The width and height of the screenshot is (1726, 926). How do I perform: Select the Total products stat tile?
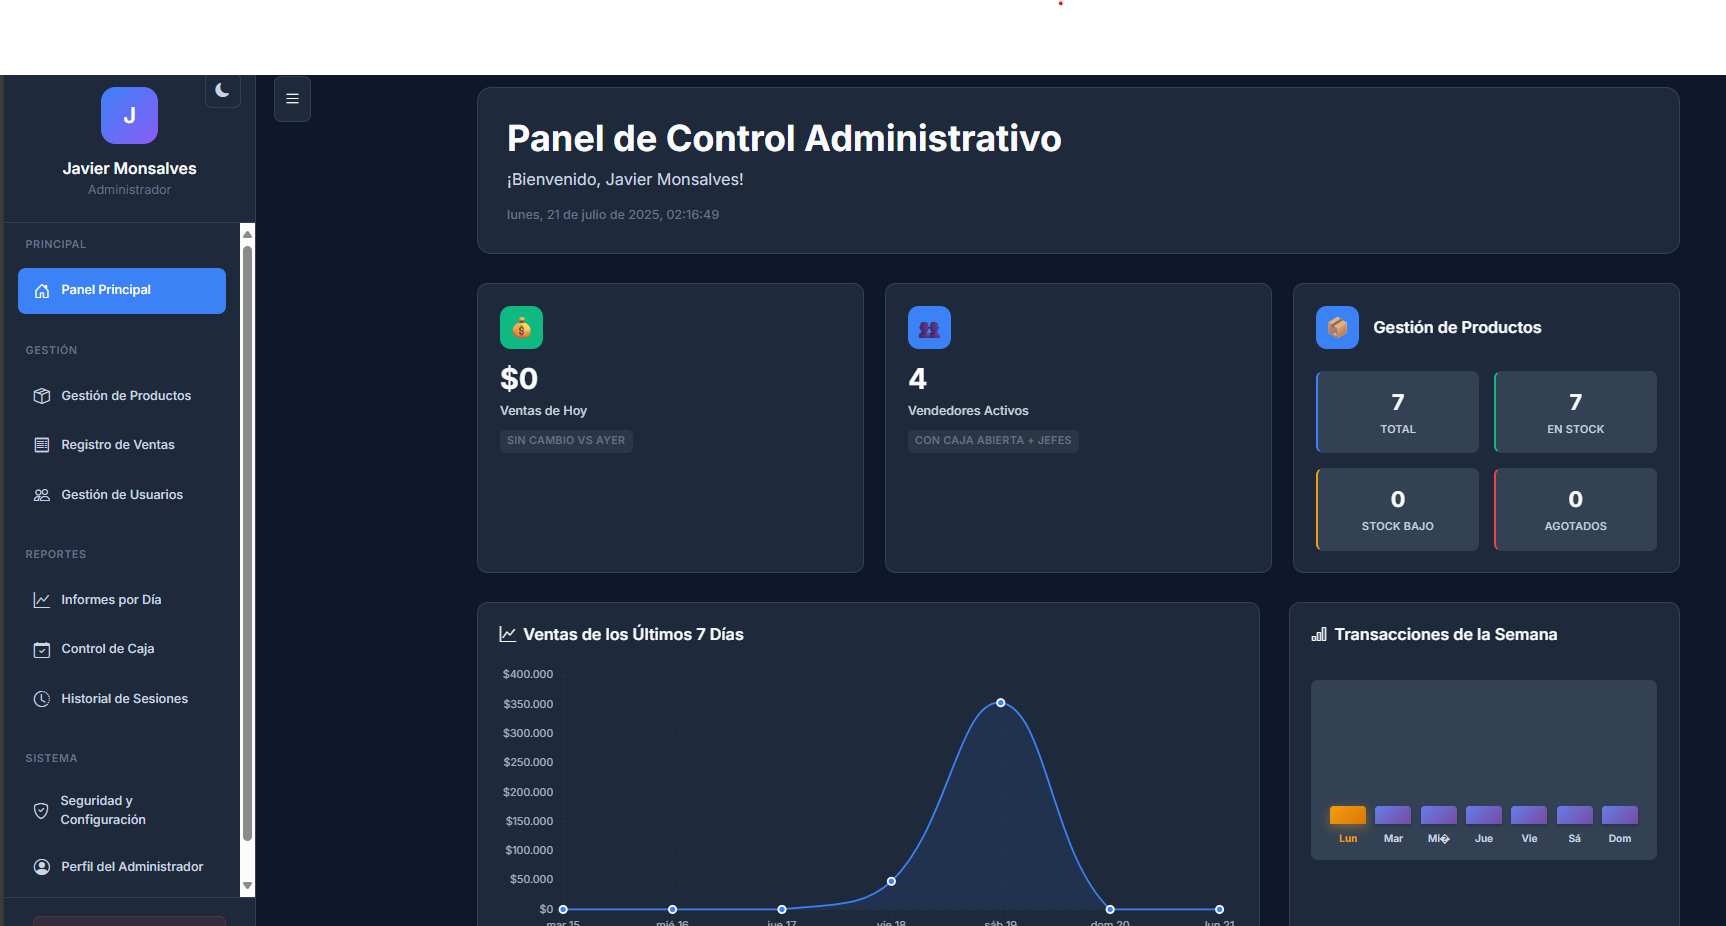click(x=1397, y=412)
